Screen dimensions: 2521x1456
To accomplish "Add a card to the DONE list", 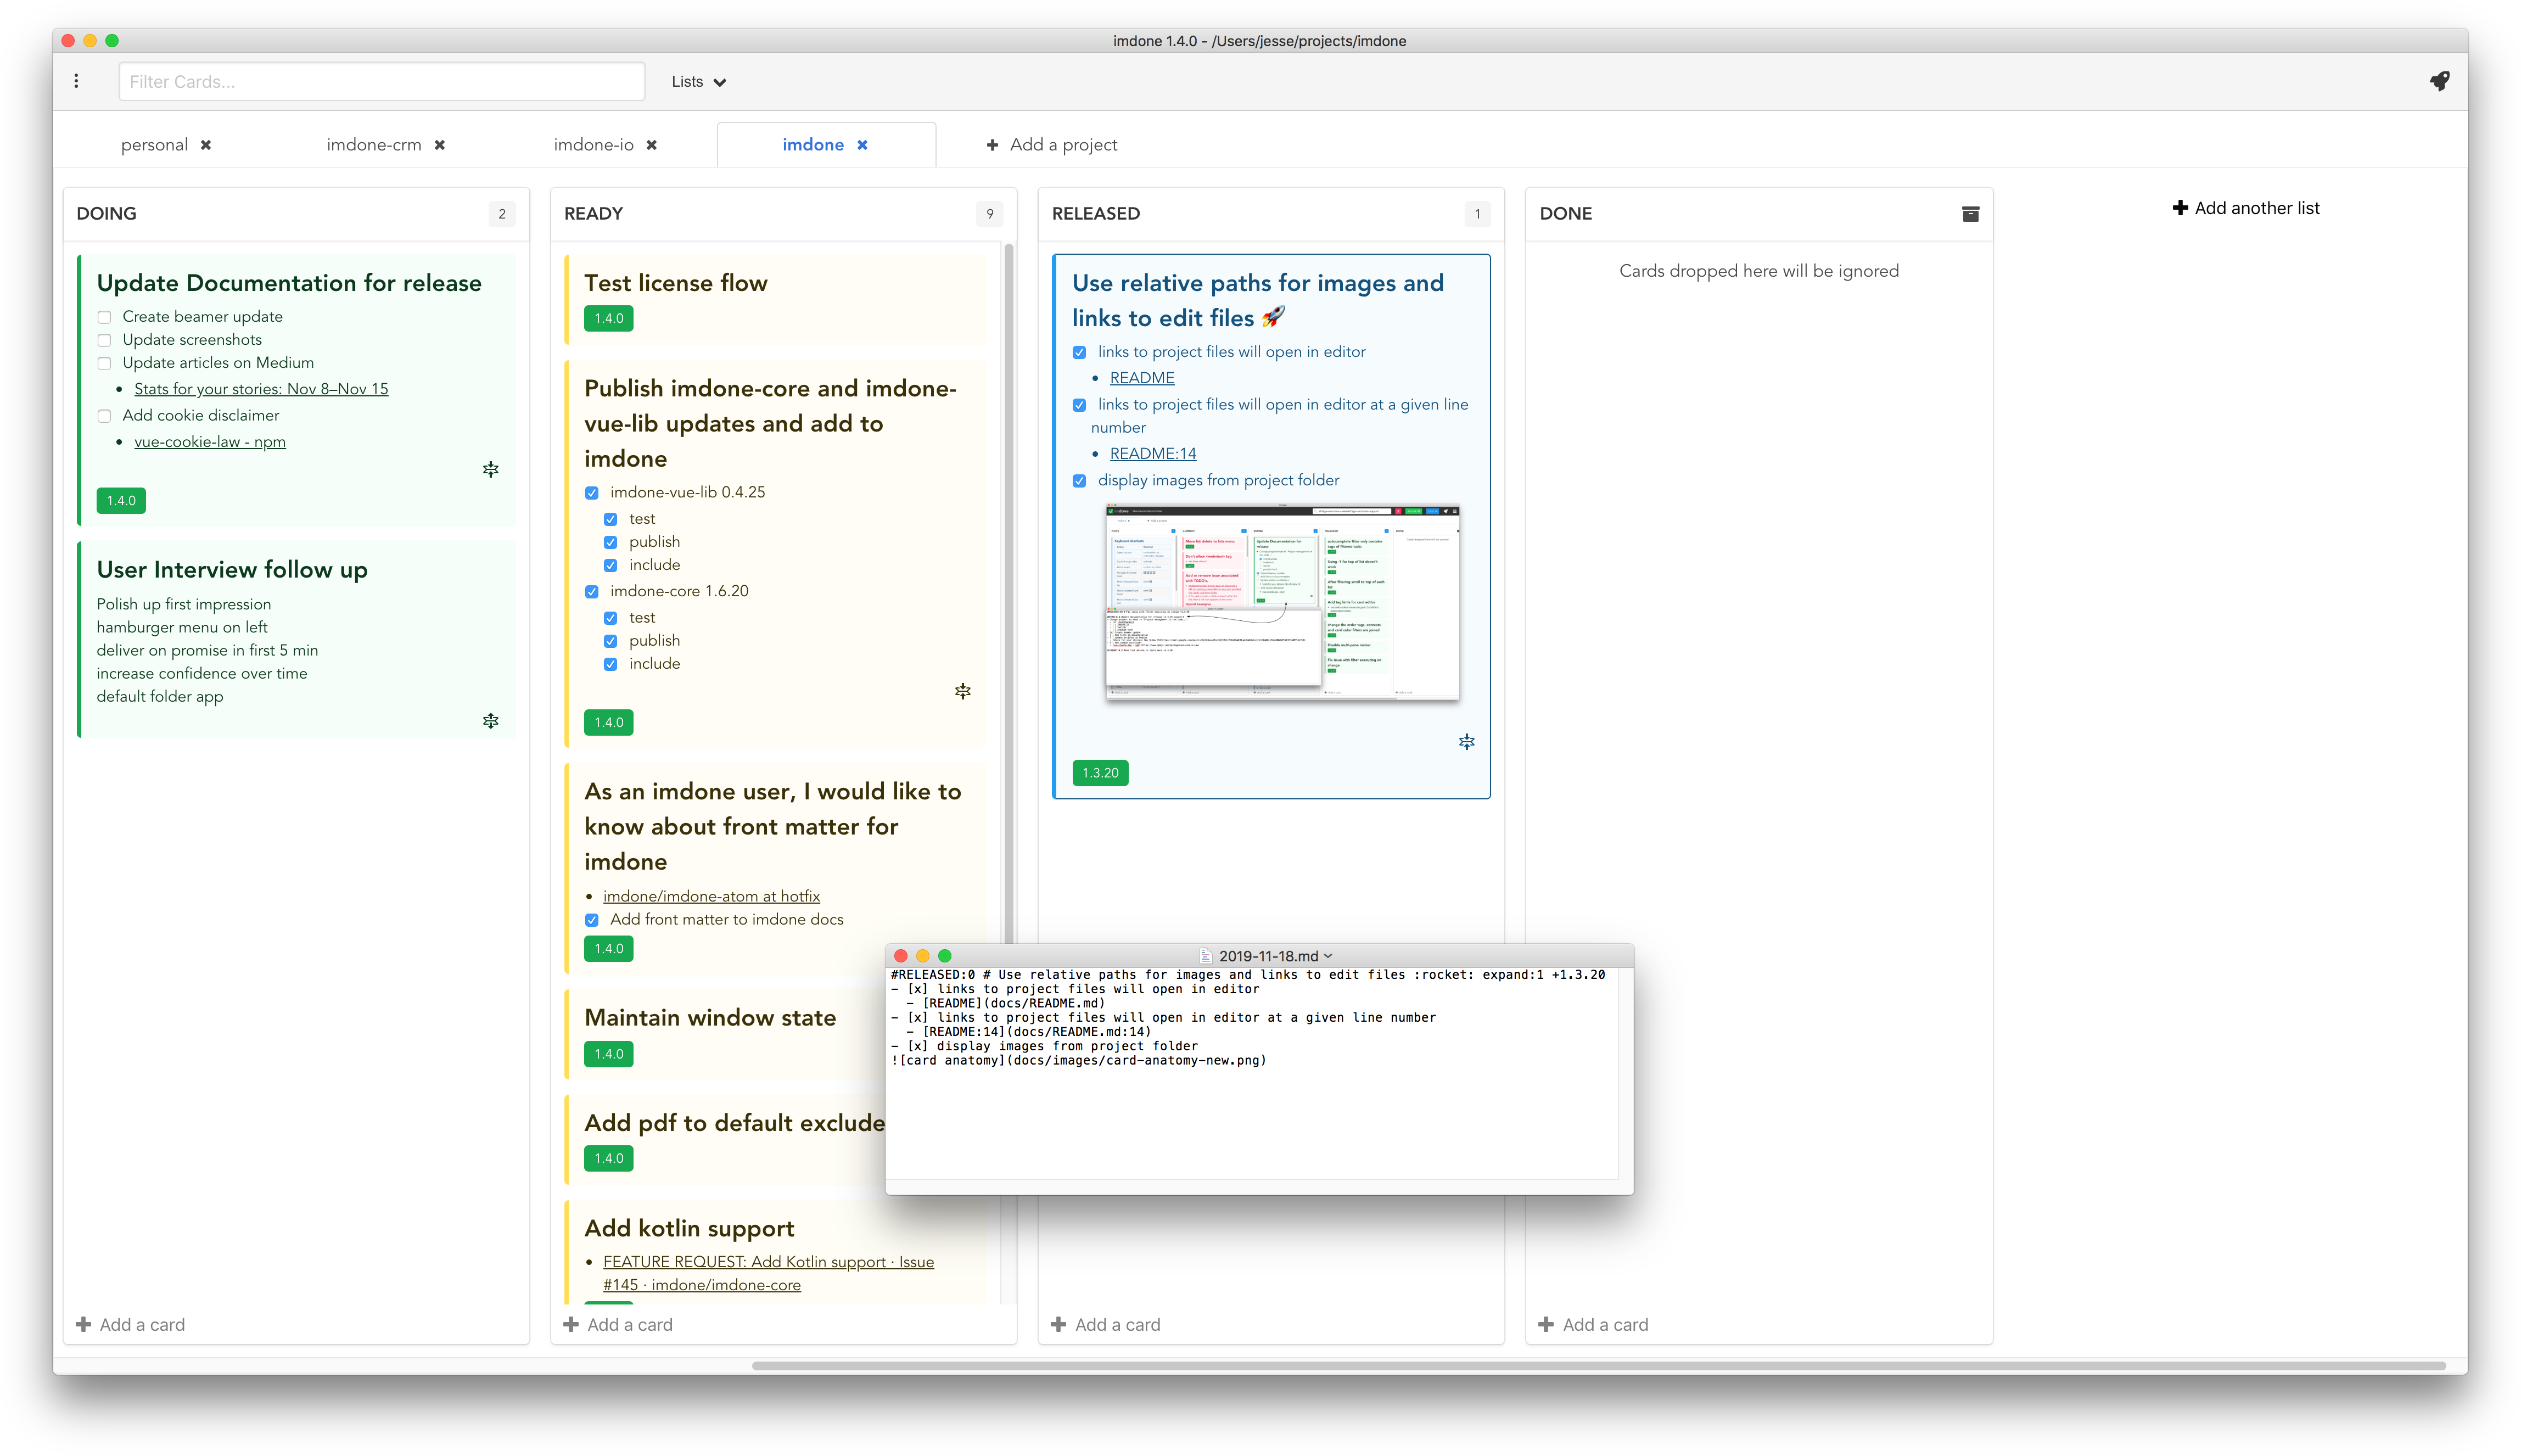I will (1594, 1324).
